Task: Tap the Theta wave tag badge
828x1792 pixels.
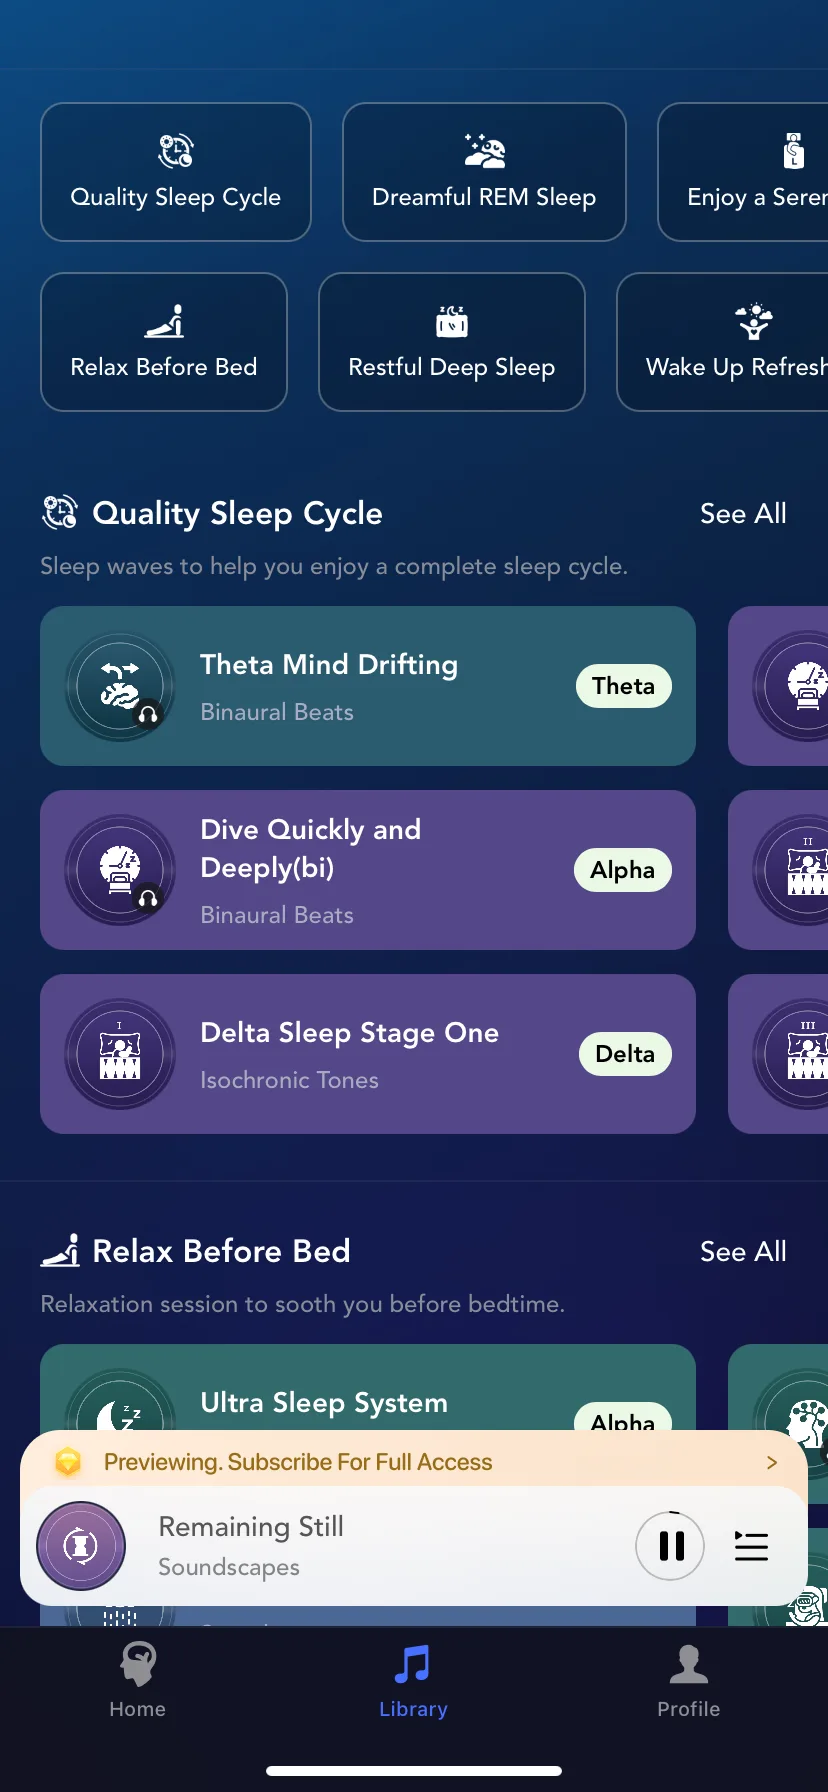Action: coord(624,686)
